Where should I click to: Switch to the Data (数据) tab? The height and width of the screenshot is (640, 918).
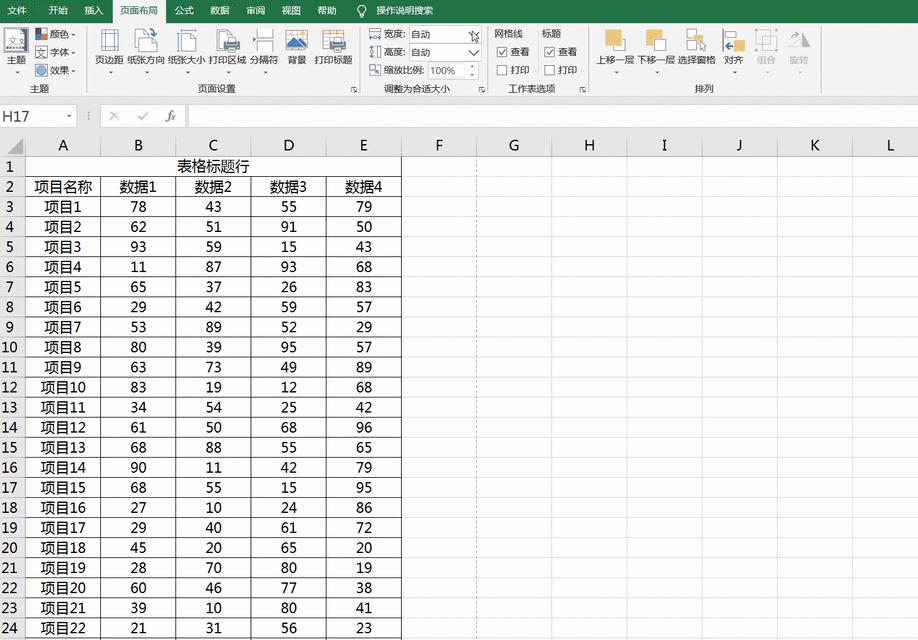point(220,11)
